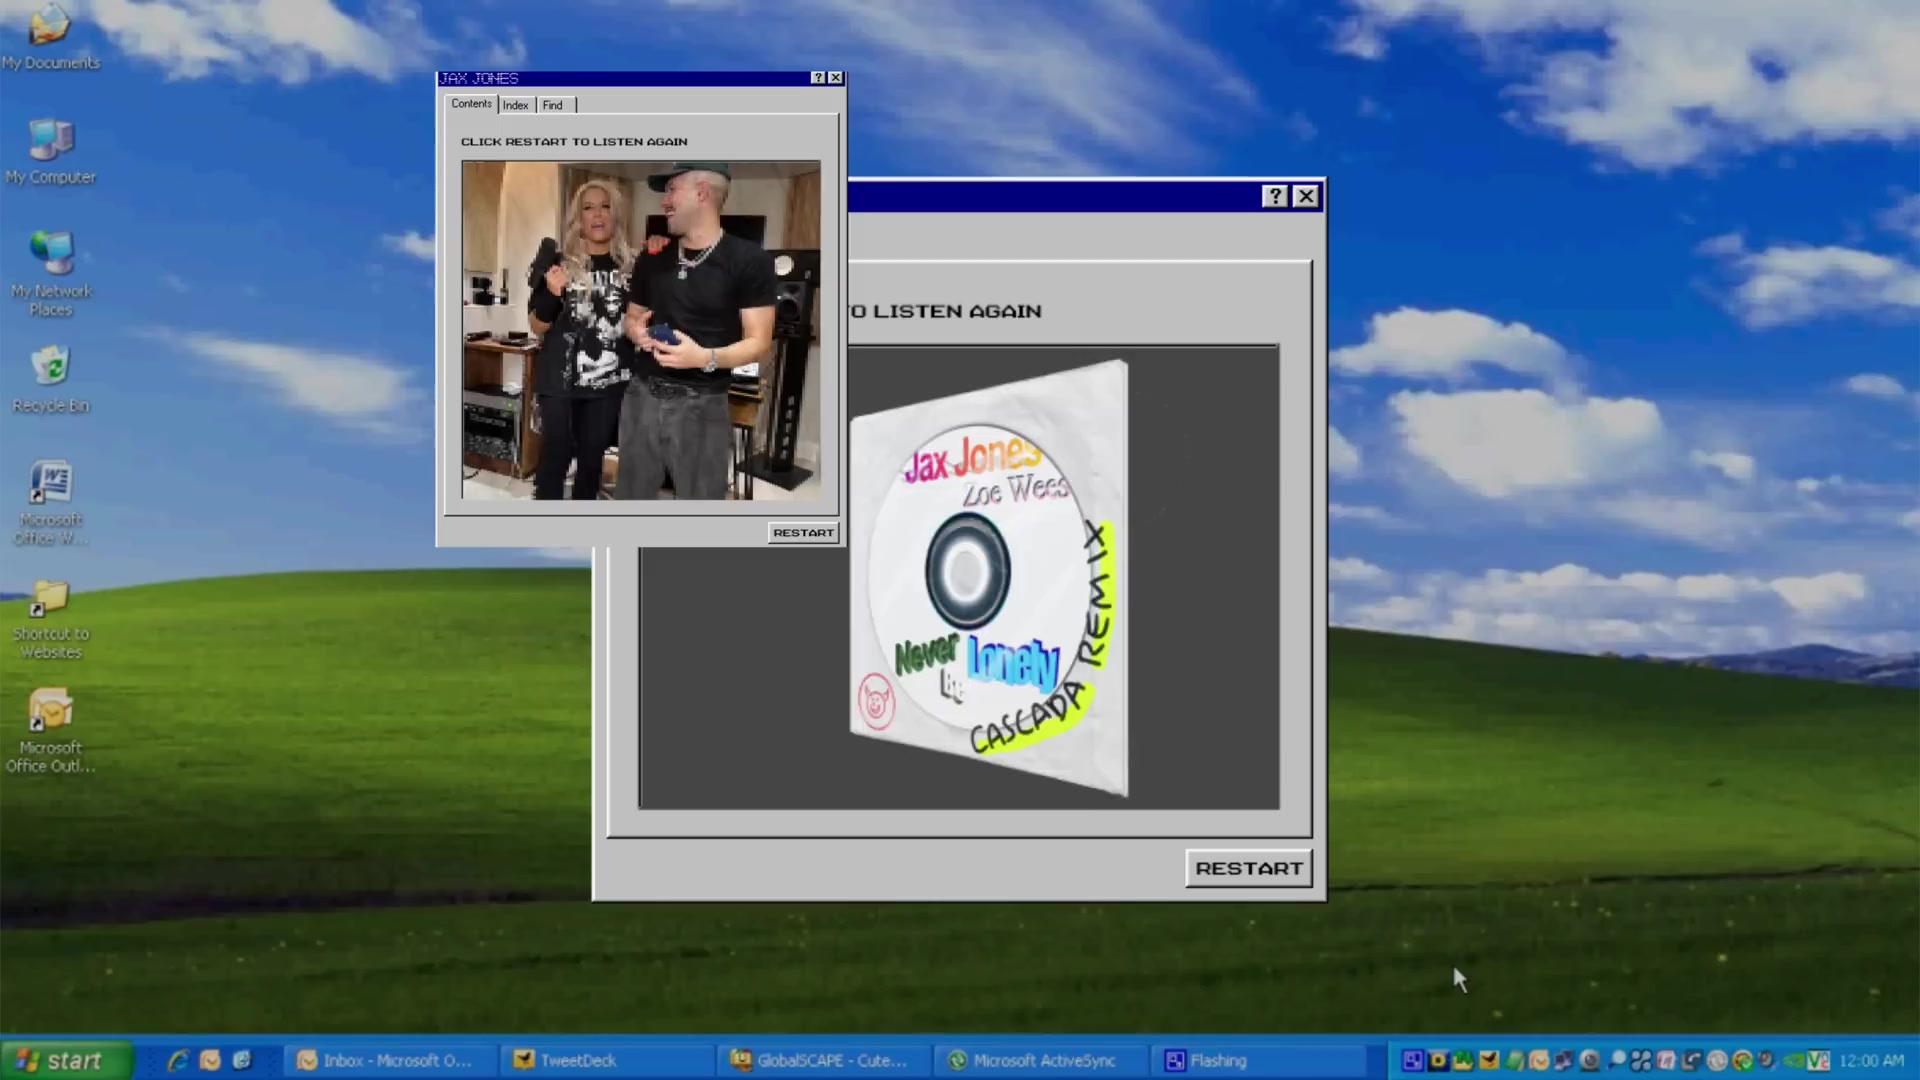The height and width of the screenshot is (1080, 1920).
Task: Switch to the Contents tab
Action: [x=471, y=104]
